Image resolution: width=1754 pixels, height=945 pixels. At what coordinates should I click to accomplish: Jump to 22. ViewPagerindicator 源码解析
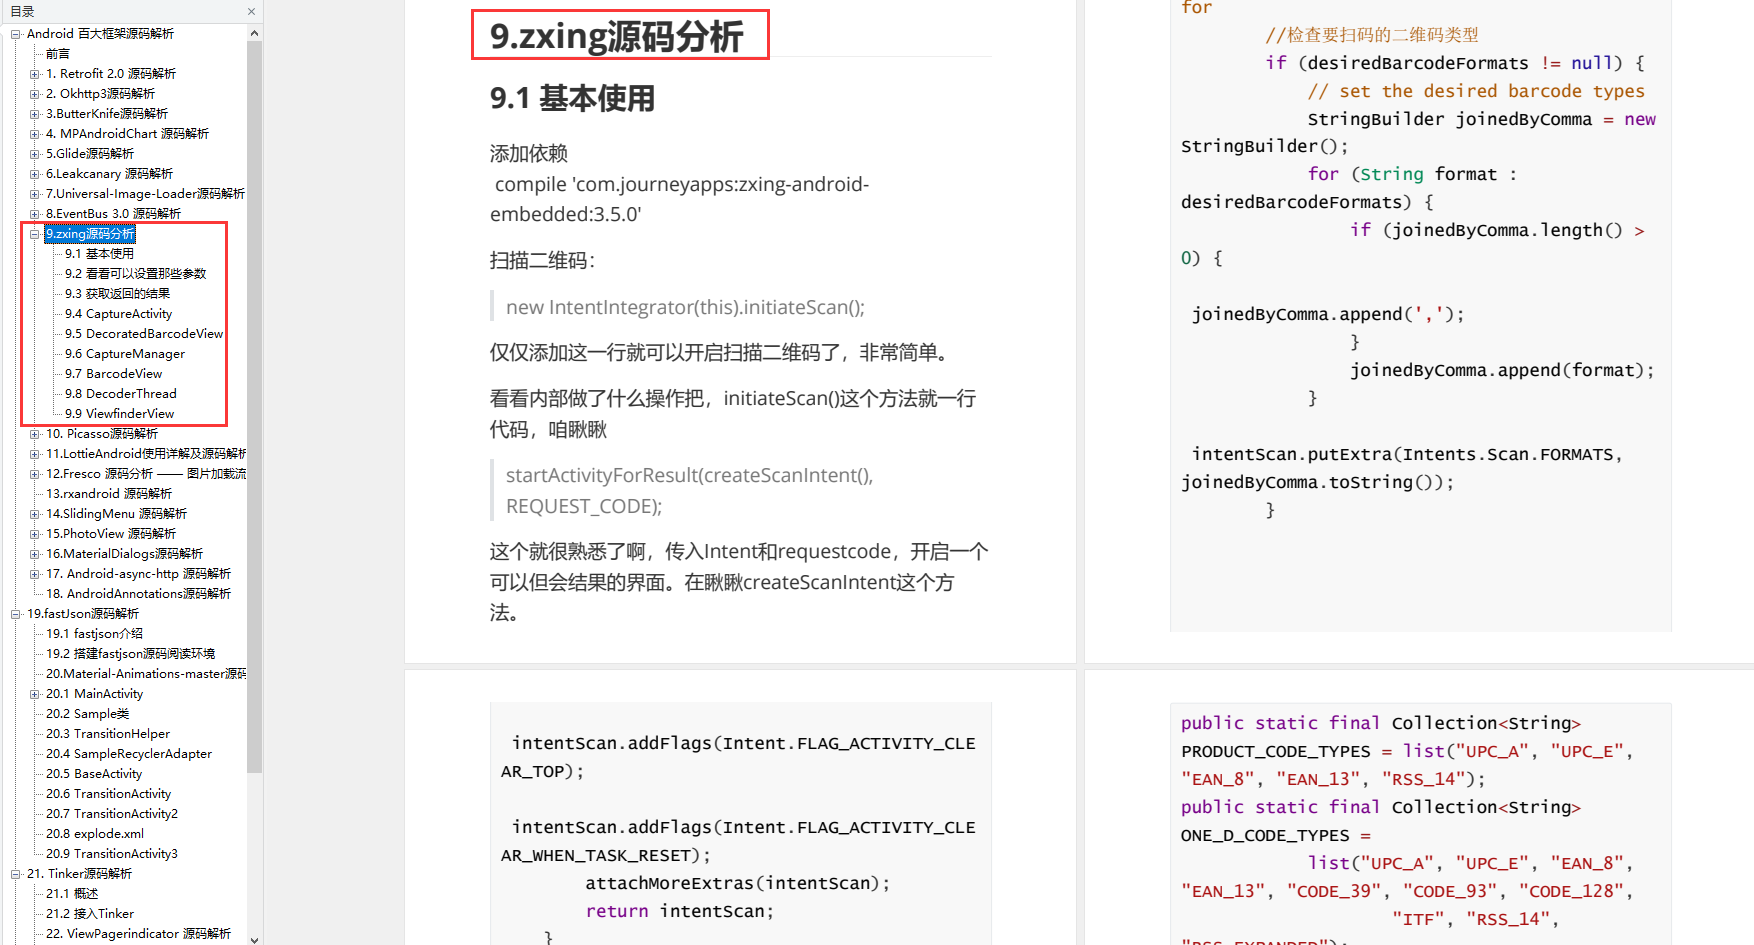point(139,934)
